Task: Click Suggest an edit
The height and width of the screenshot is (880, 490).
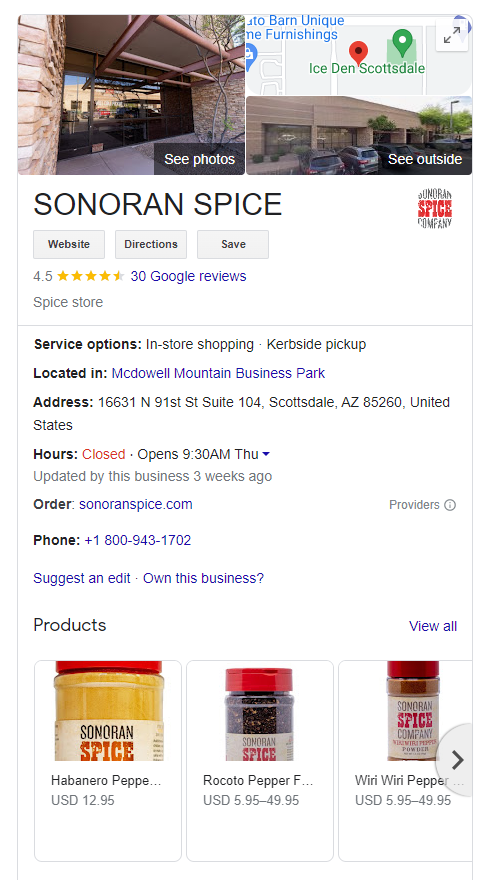Action: (82, 578)
